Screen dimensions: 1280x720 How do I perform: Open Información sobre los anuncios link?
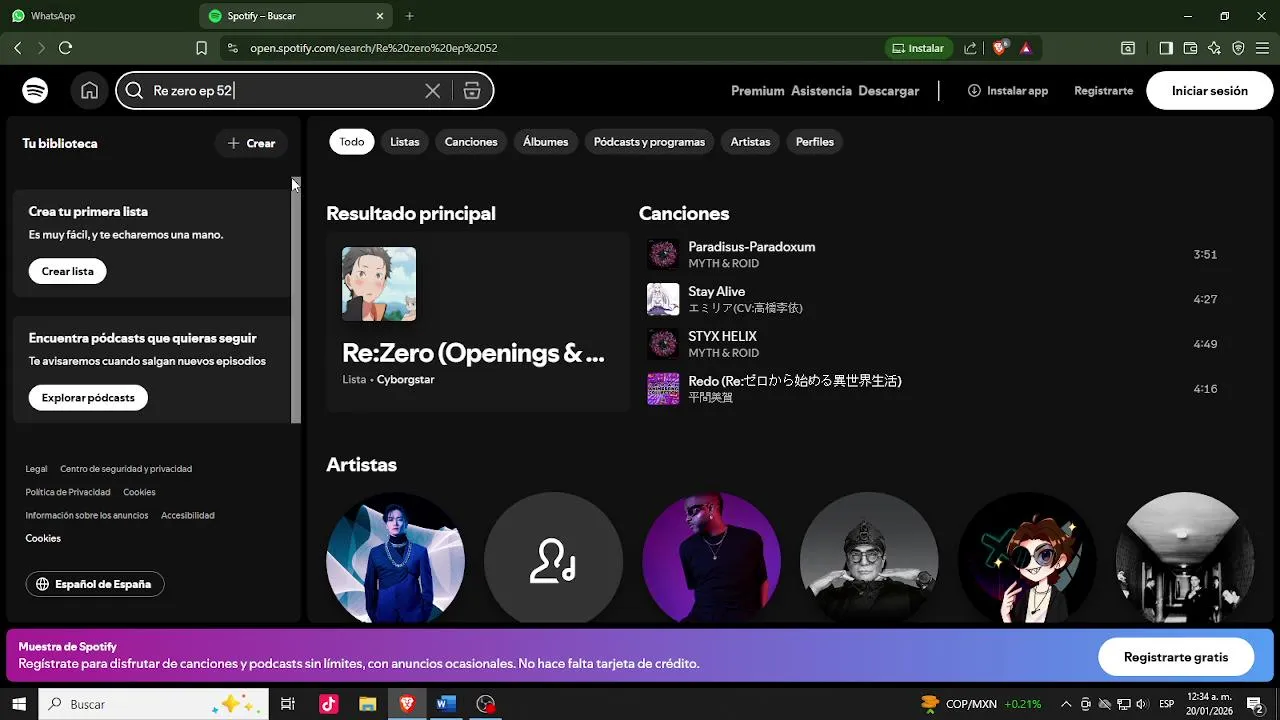[87, 515]
